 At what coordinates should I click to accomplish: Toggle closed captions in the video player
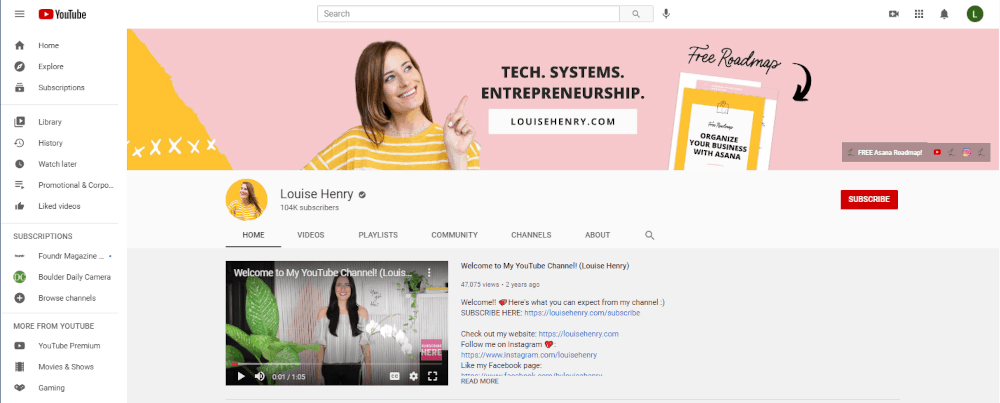coord(395,376)
